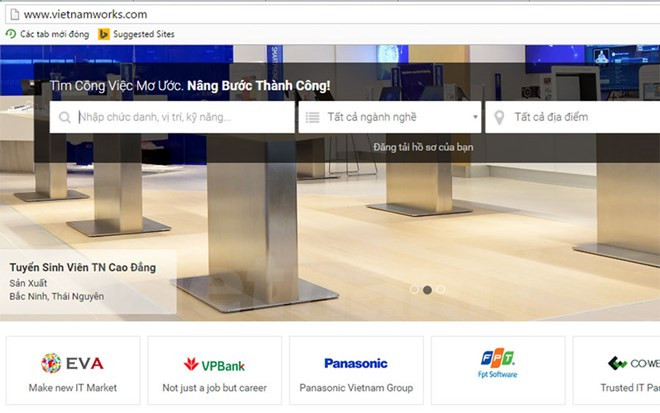Viewport: 660px width, 413px height.
Task: Open the Các tab mới đóng bookmark
Action: [47, 34]
